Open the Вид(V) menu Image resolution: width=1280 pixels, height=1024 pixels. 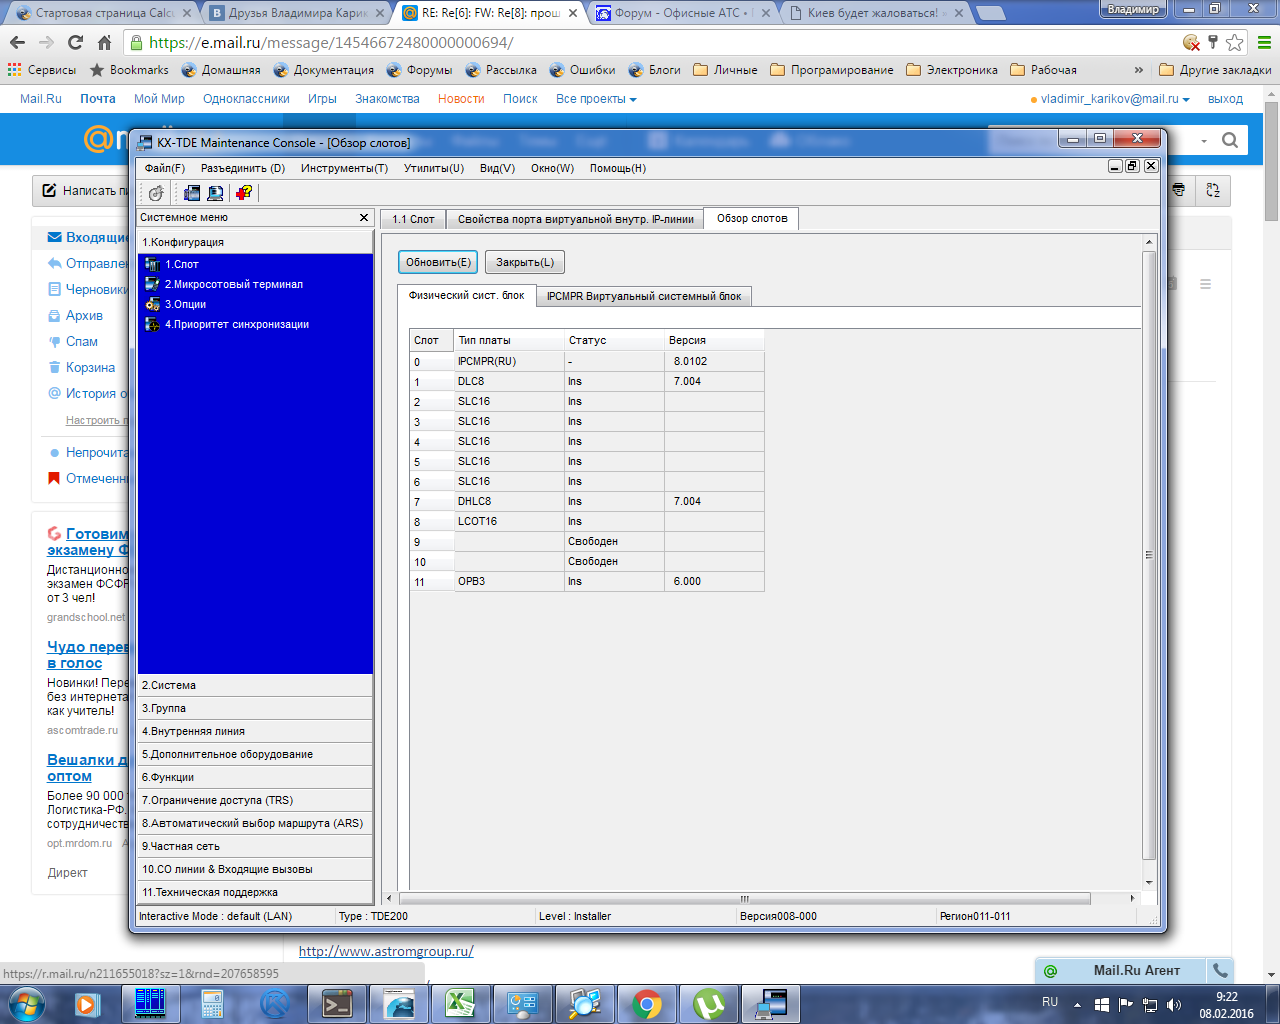coord(497,168)
